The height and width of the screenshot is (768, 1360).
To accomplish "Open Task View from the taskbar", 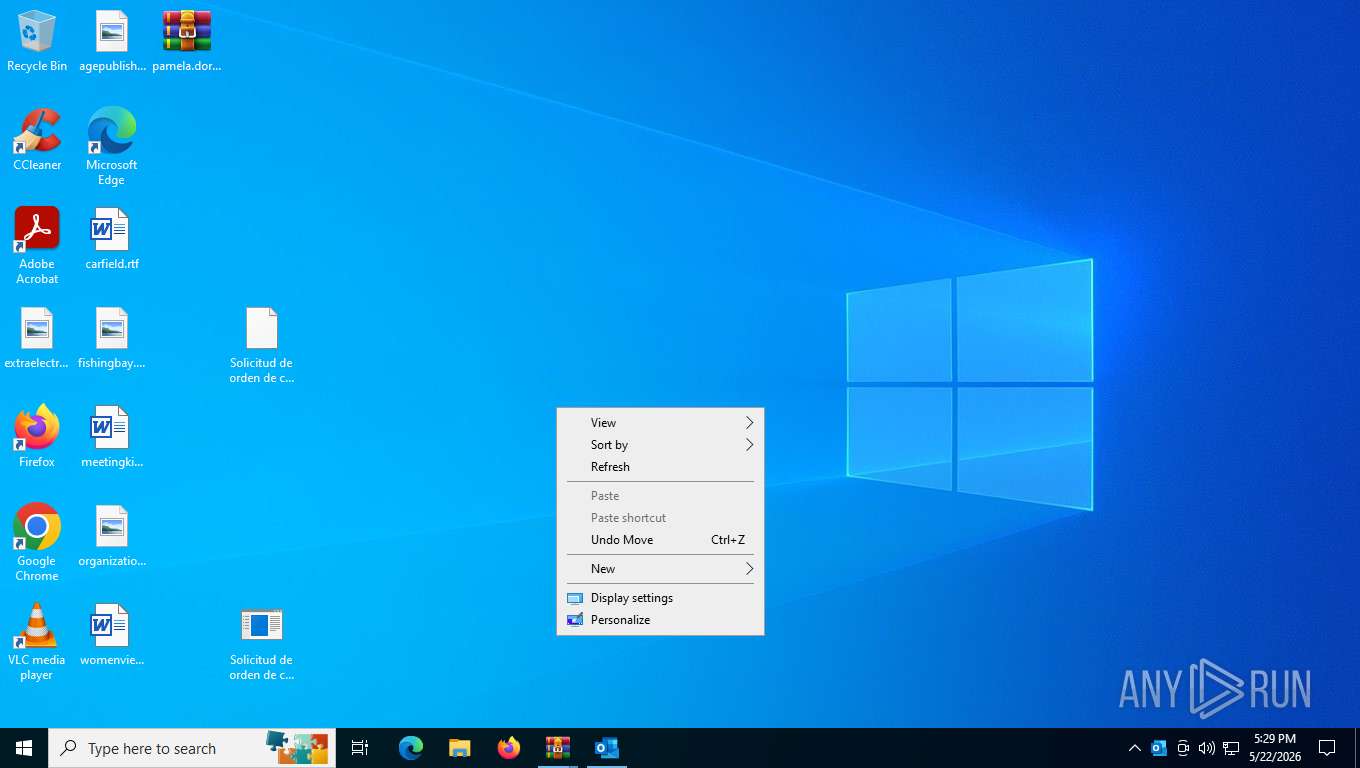I will pyautogui.click(x=360, y=748).
